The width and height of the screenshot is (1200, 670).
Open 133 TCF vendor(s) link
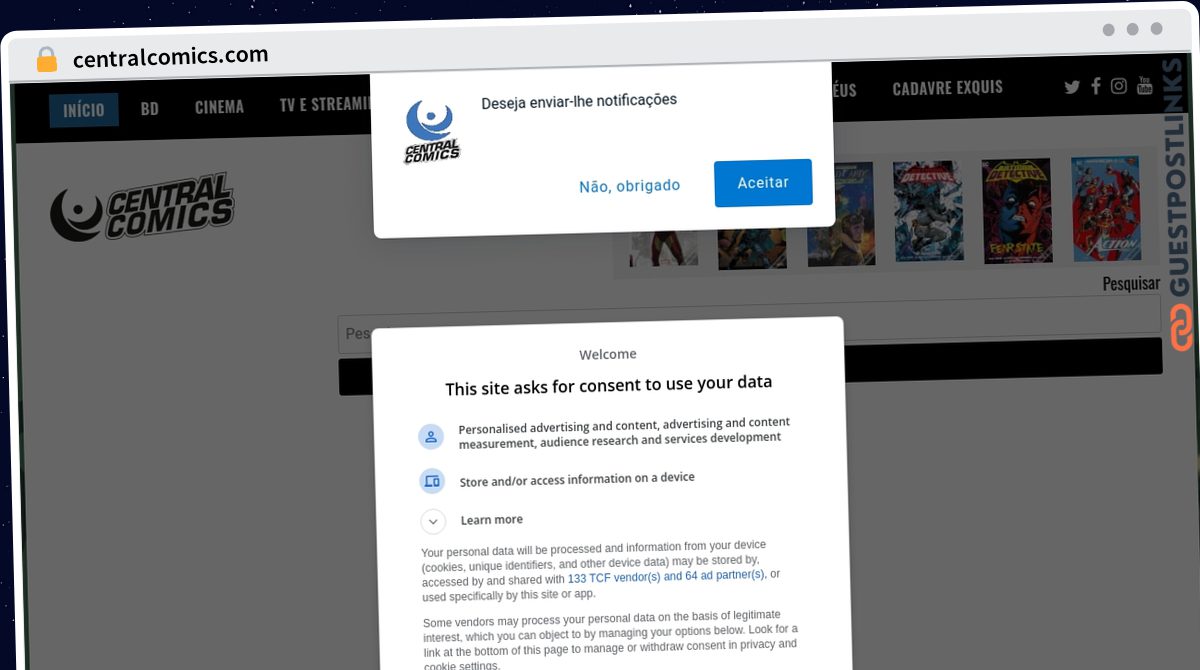614,578
